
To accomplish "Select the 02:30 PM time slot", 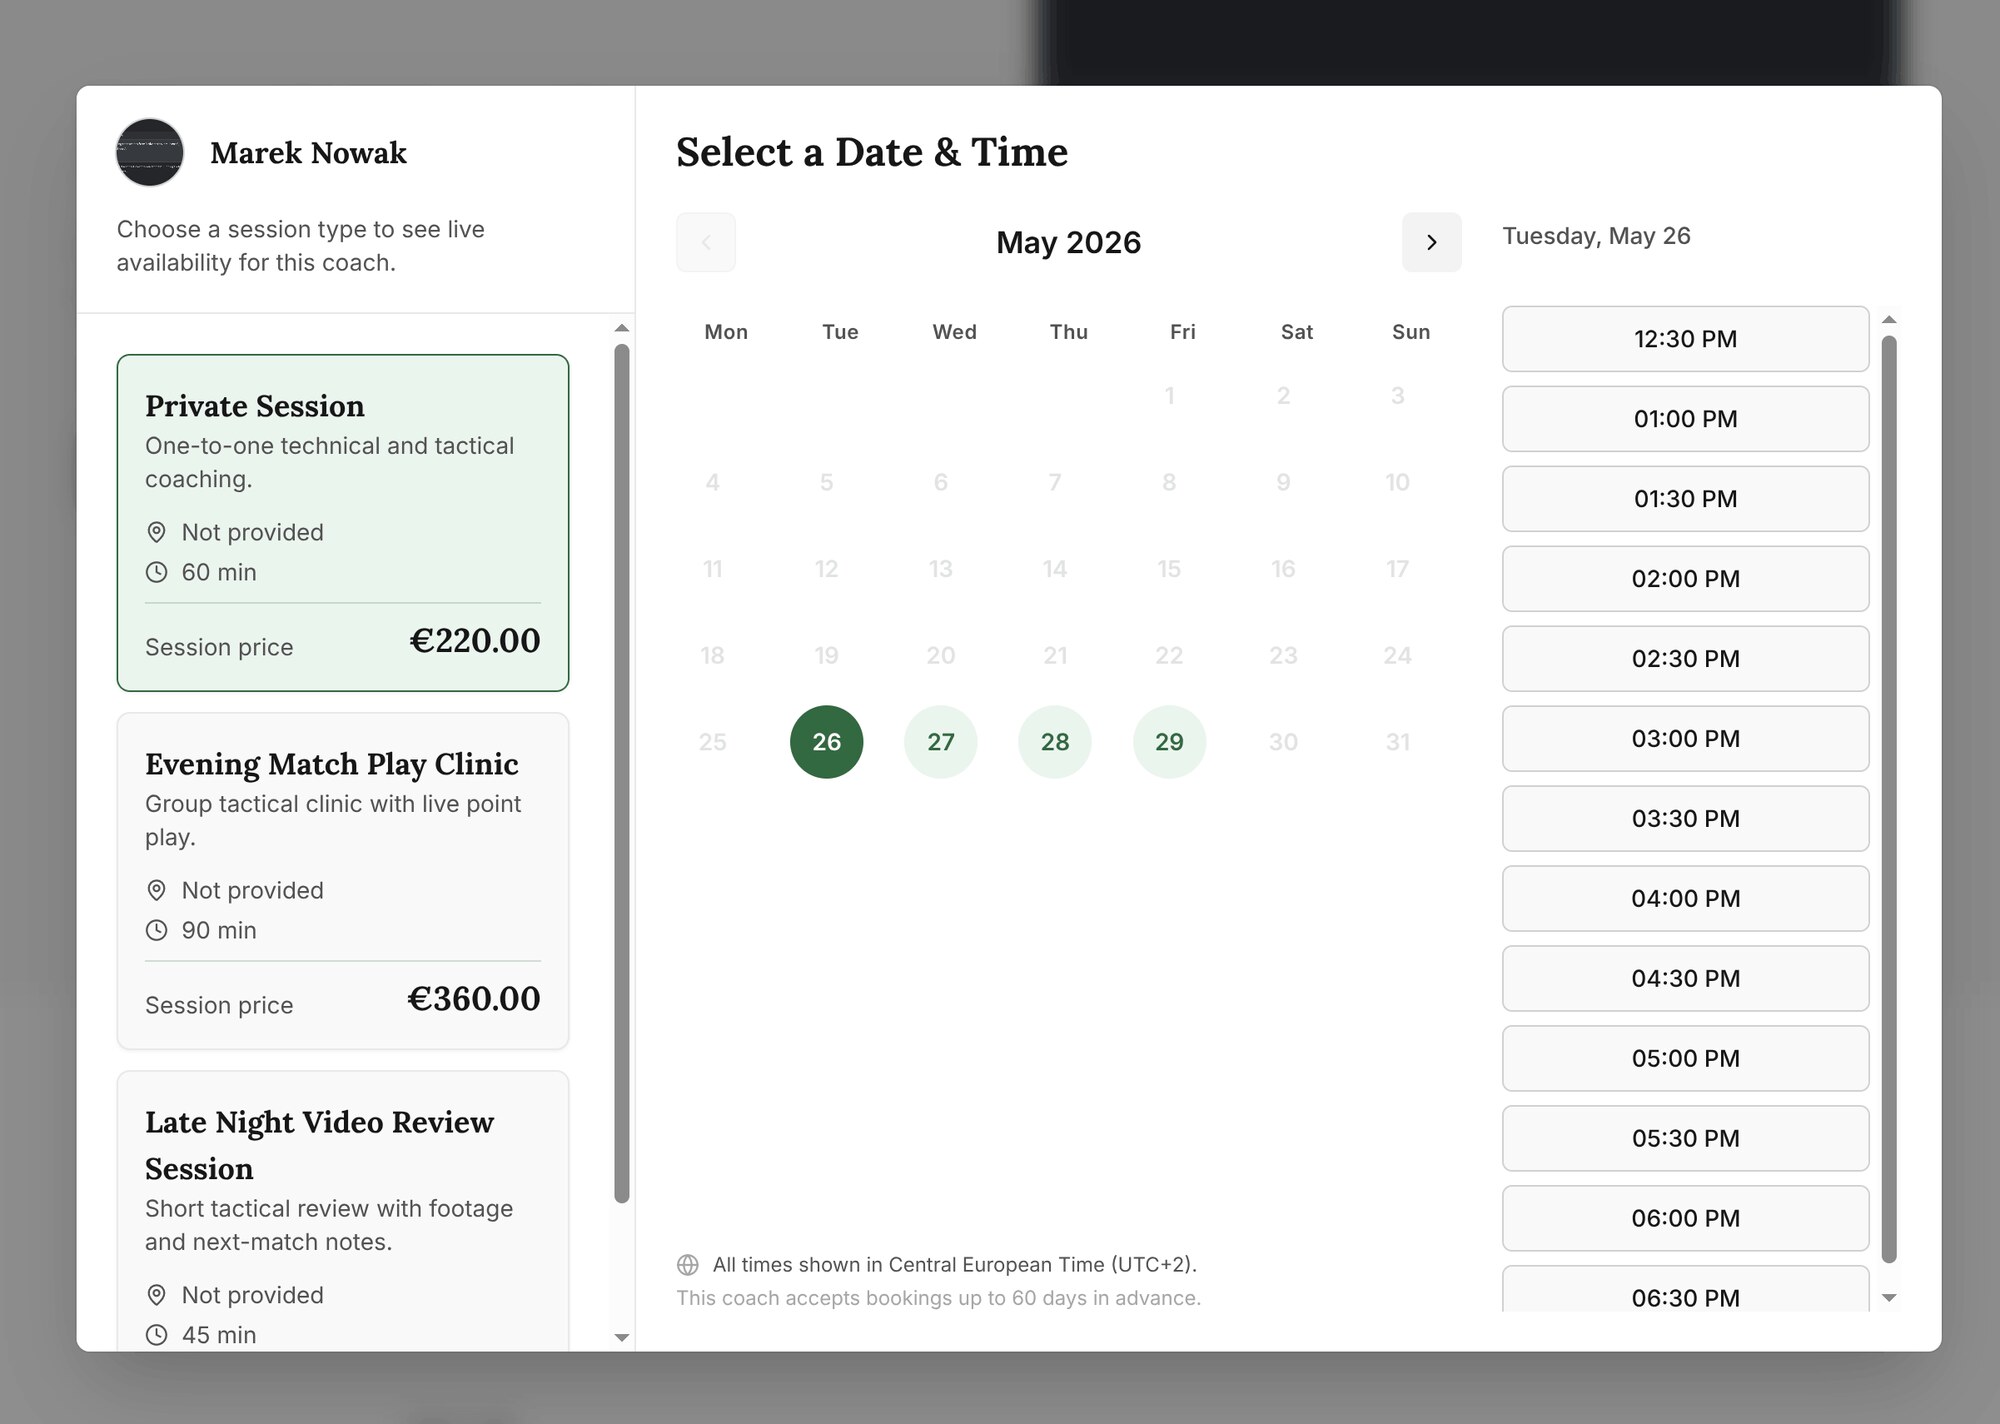I will [1685, 659].
